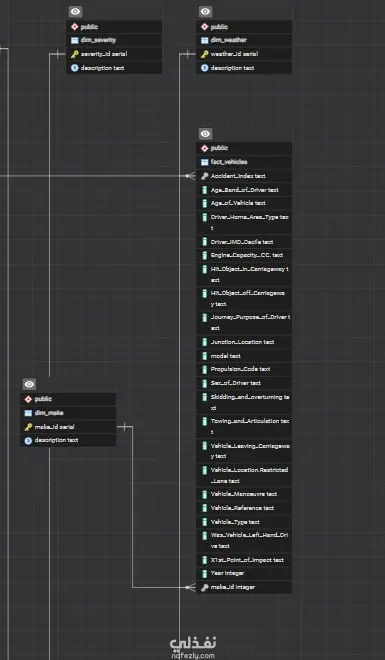Click the Accident_Index foreign key icon
The width and height of the screenshot is (385, 660).
click(x=204, y=176)
